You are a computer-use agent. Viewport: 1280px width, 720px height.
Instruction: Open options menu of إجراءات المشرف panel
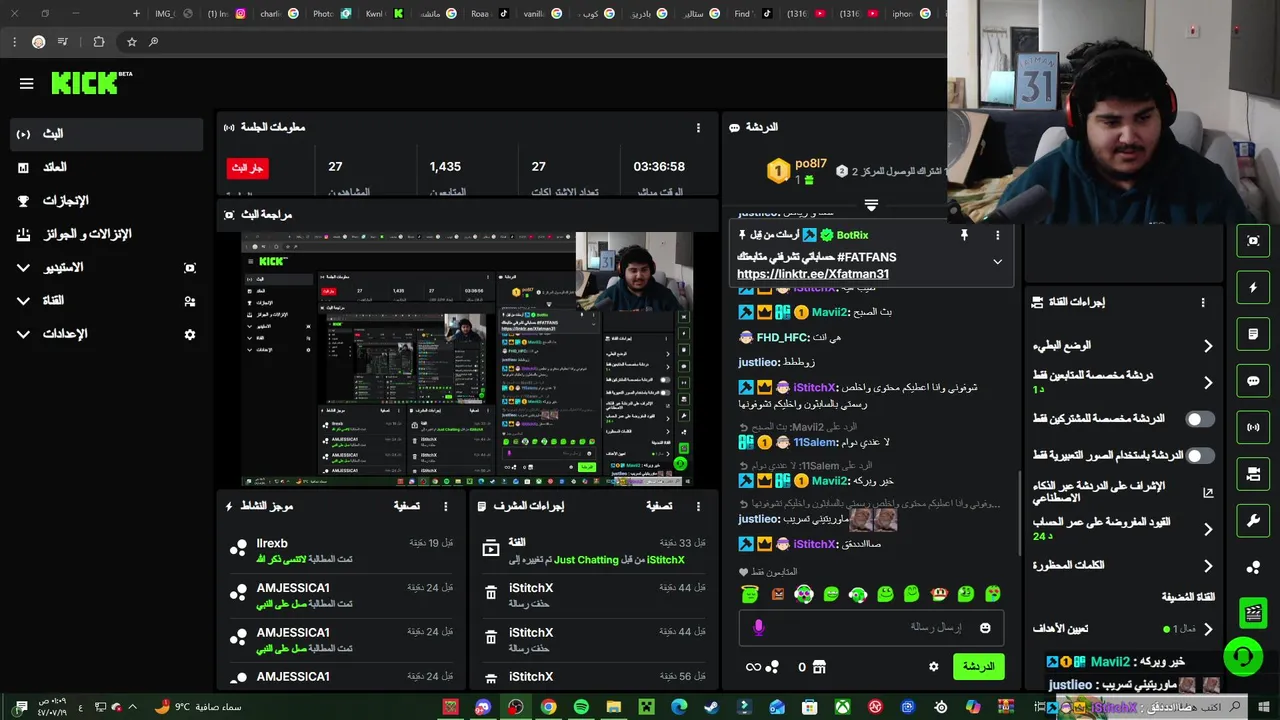pyautogui.click(x=698, y=506)
